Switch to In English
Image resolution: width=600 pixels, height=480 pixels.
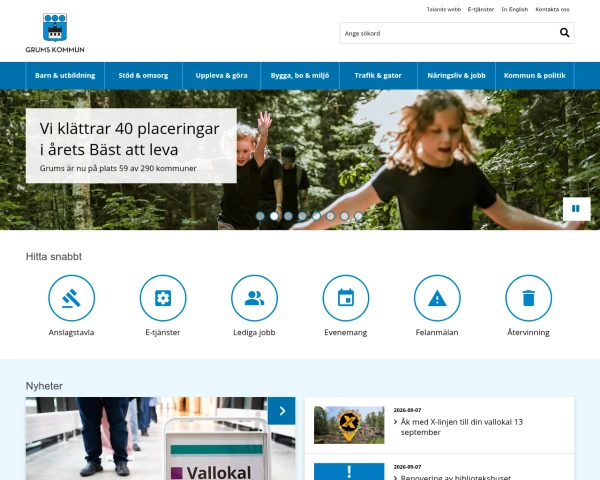click(515, 9)
